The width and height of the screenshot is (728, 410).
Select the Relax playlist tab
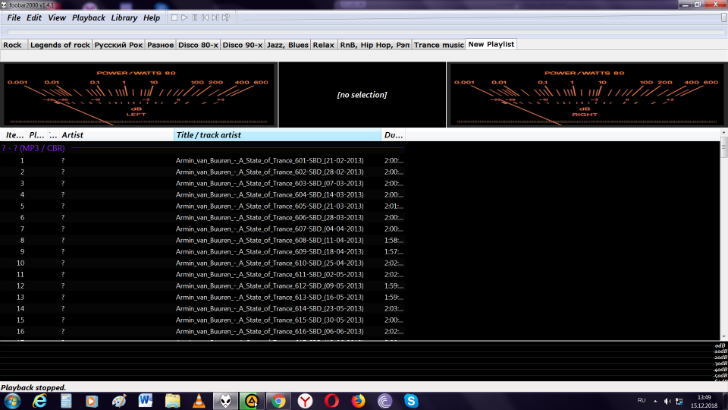click(324, 45)
